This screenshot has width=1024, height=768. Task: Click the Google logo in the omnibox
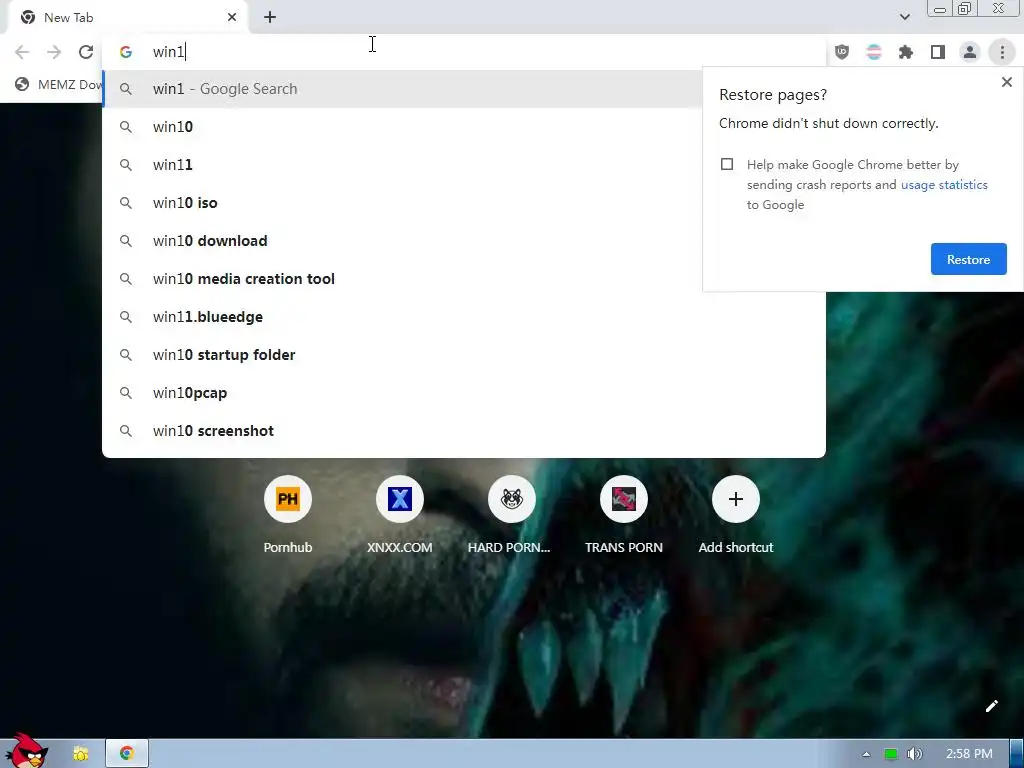(x=126, y=52)
